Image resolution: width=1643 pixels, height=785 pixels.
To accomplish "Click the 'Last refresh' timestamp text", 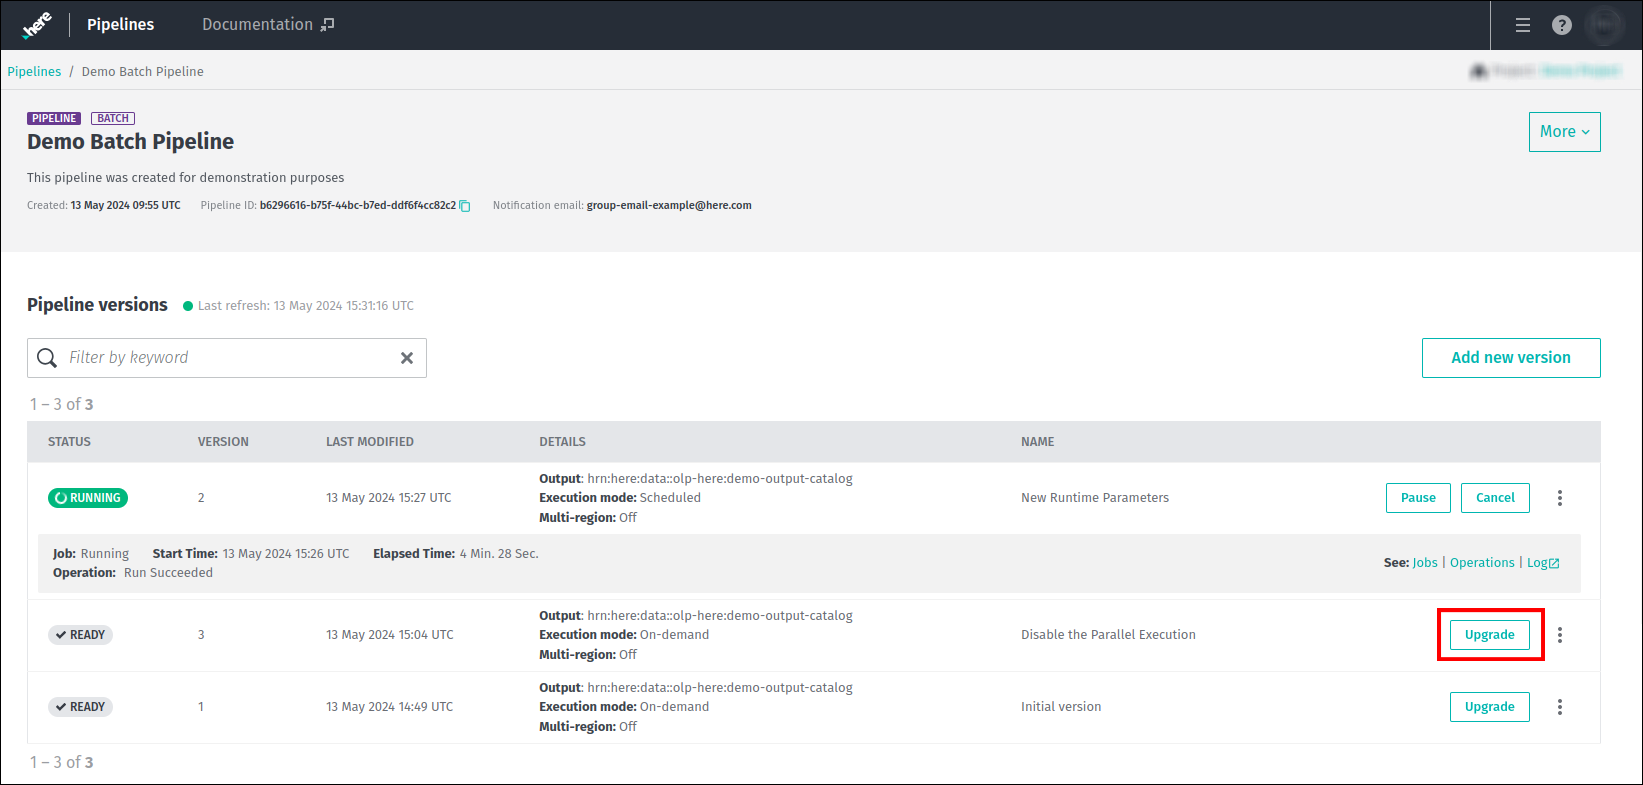I will click(x=306, y=306).
